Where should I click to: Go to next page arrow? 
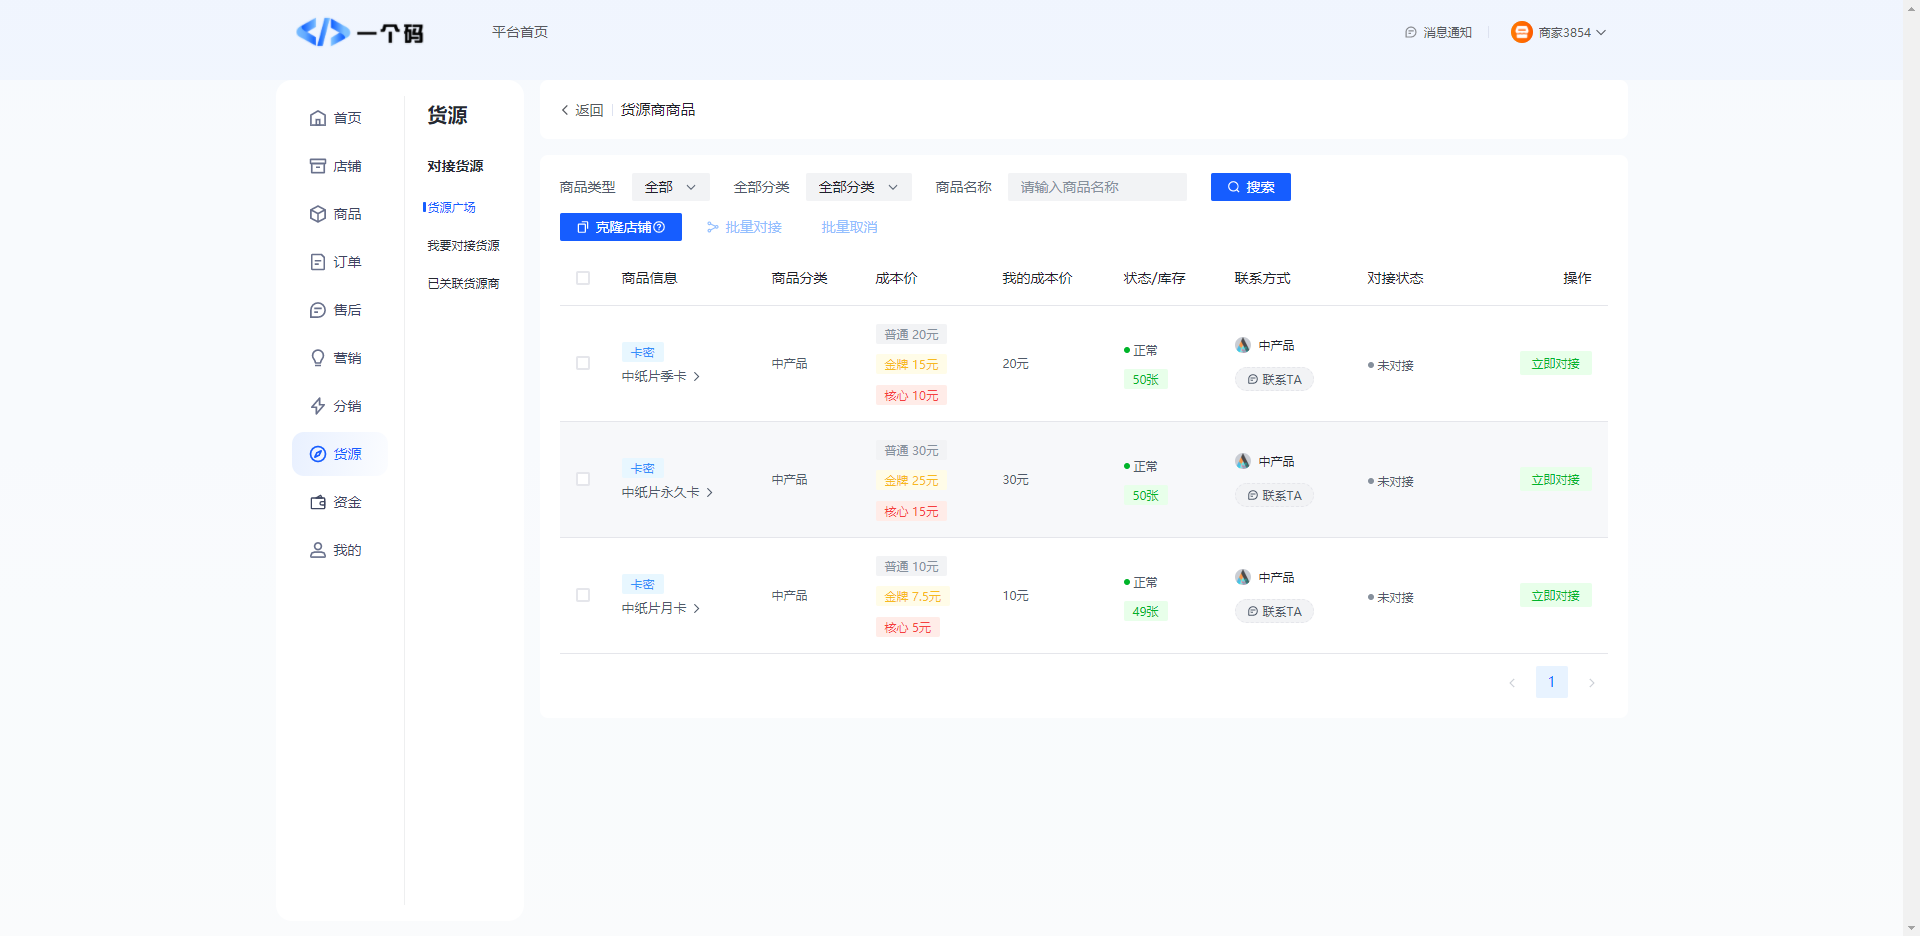click(1592, 683)
